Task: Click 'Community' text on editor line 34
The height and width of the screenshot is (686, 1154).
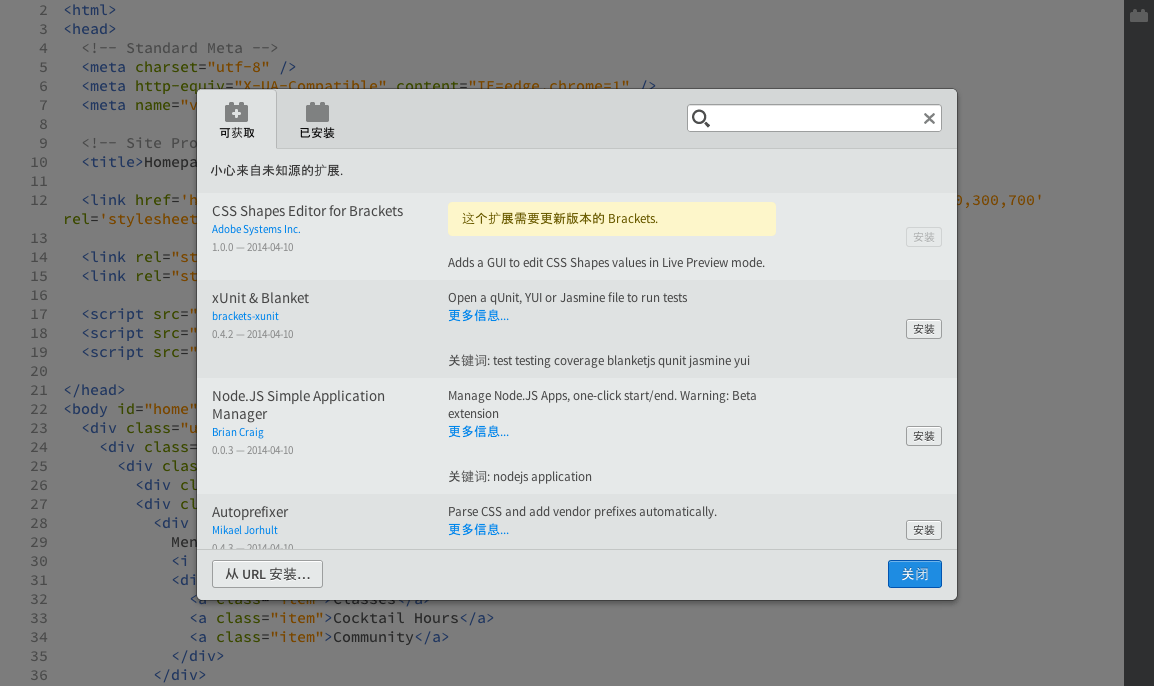Action: click(373, 637)
